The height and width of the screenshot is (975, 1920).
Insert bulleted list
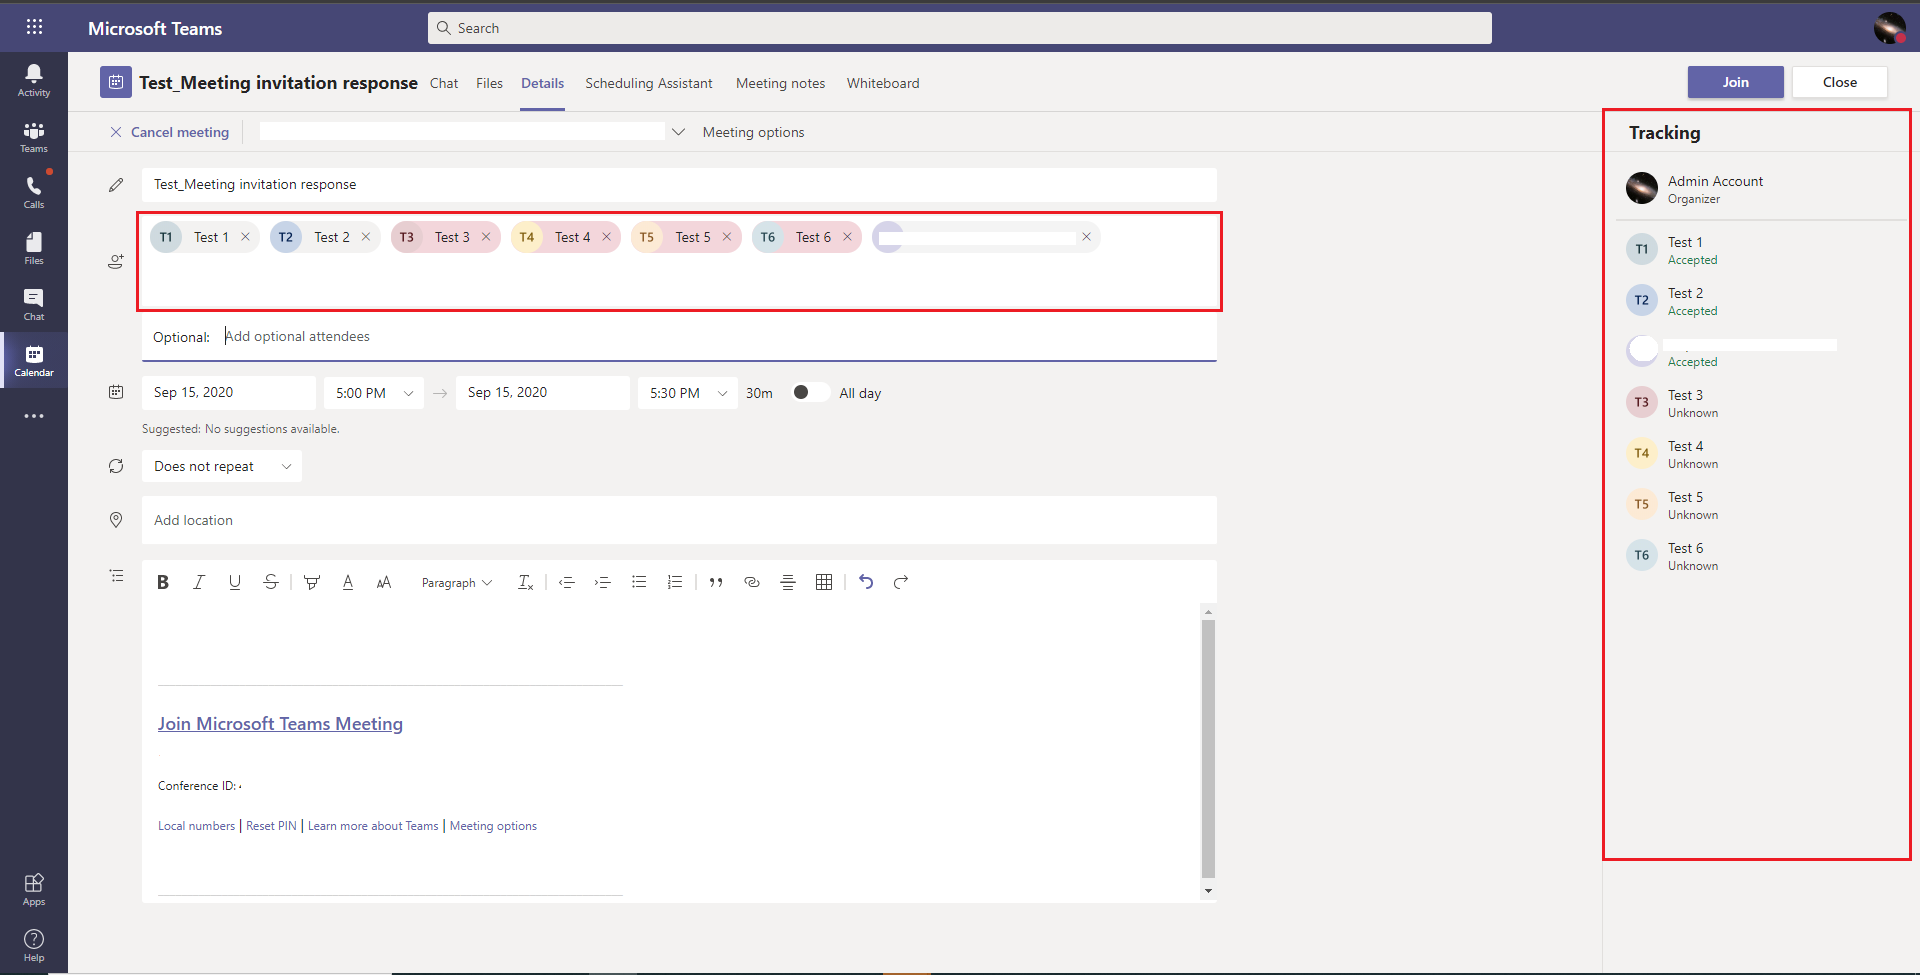click(639, 582)
